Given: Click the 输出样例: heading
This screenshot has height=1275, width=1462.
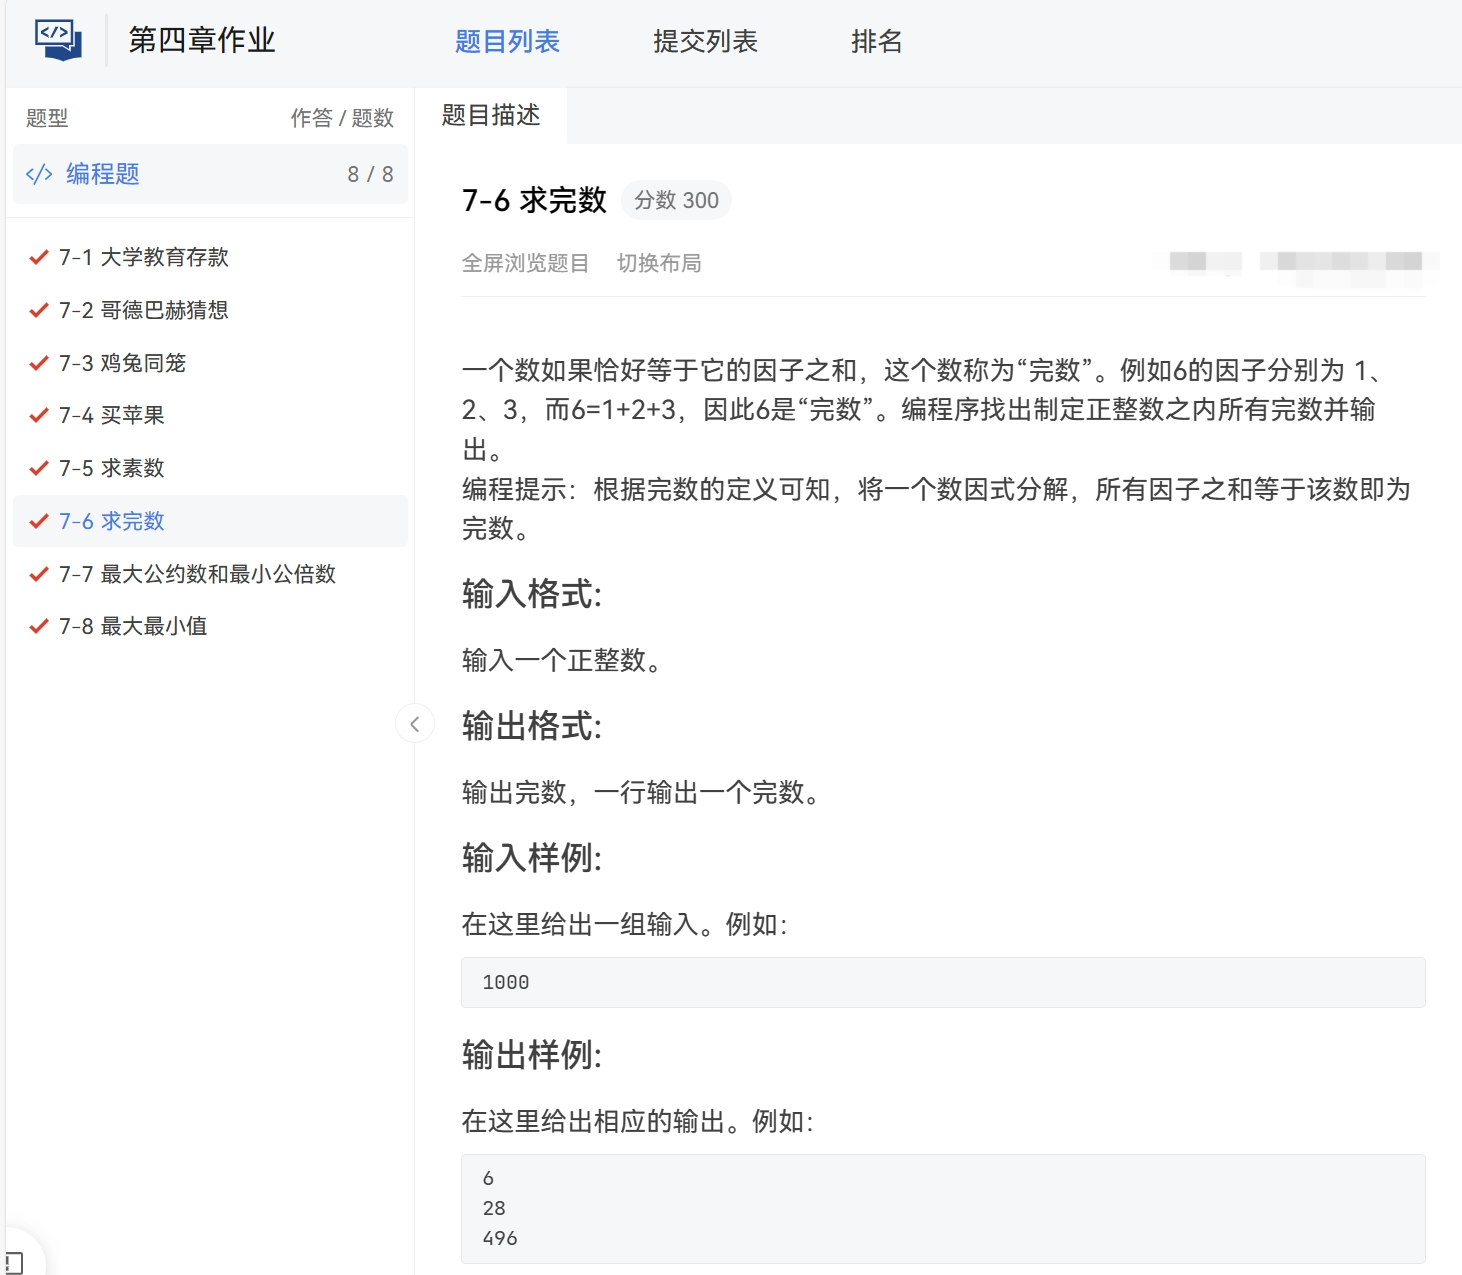Looking at the screenshot, I should click(532, 1055).
